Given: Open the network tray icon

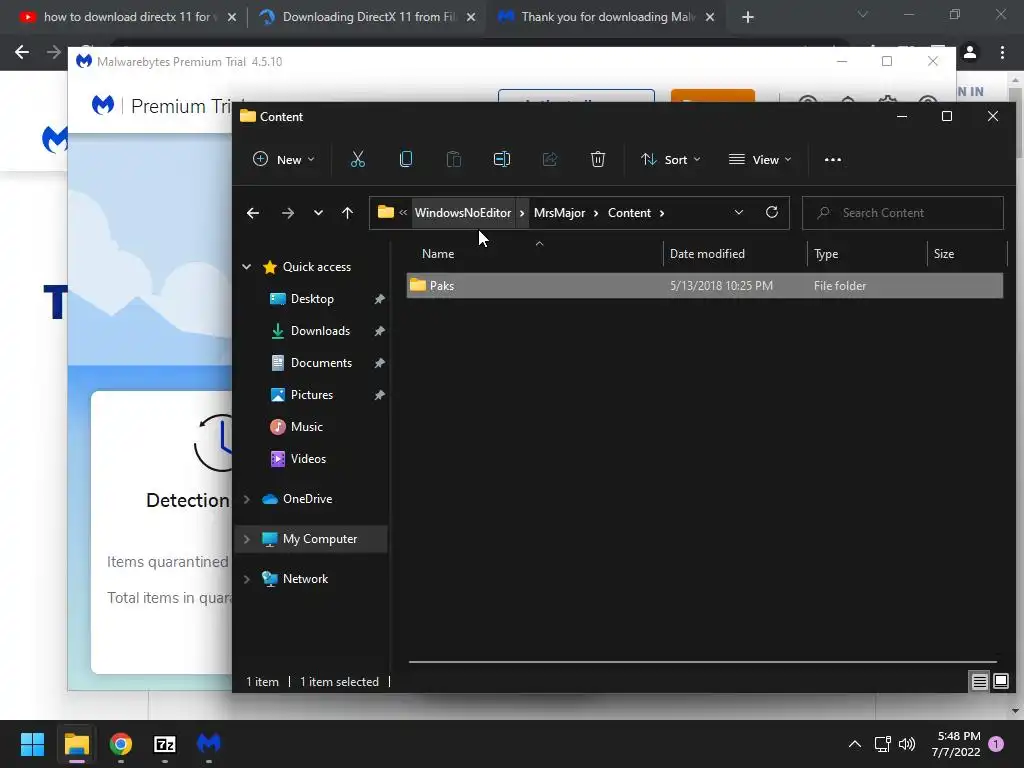Looking at the screenshot, I should pyautogui.click(x=882, y=744).
